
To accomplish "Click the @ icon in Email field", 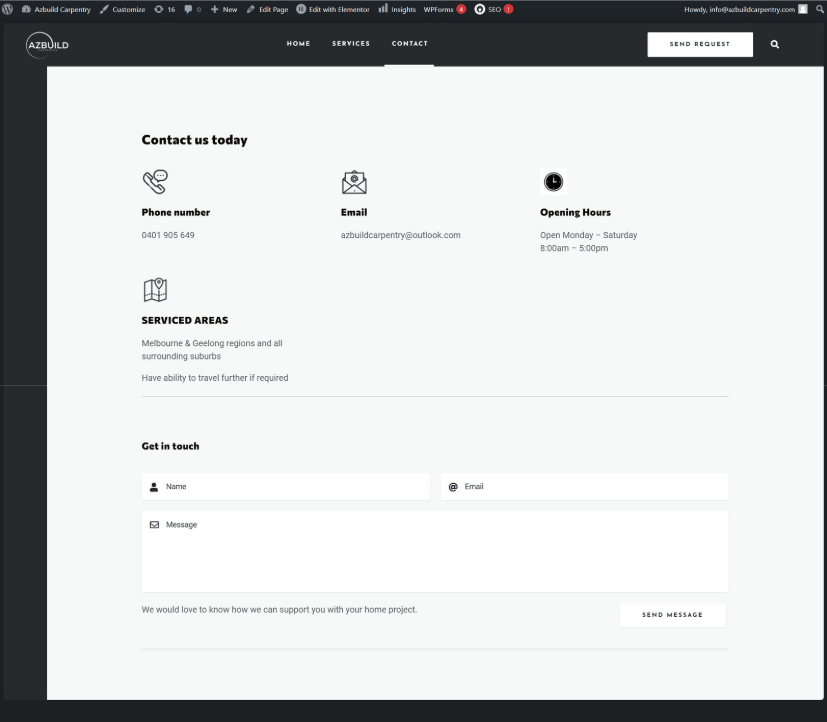I will pos(453,487).
